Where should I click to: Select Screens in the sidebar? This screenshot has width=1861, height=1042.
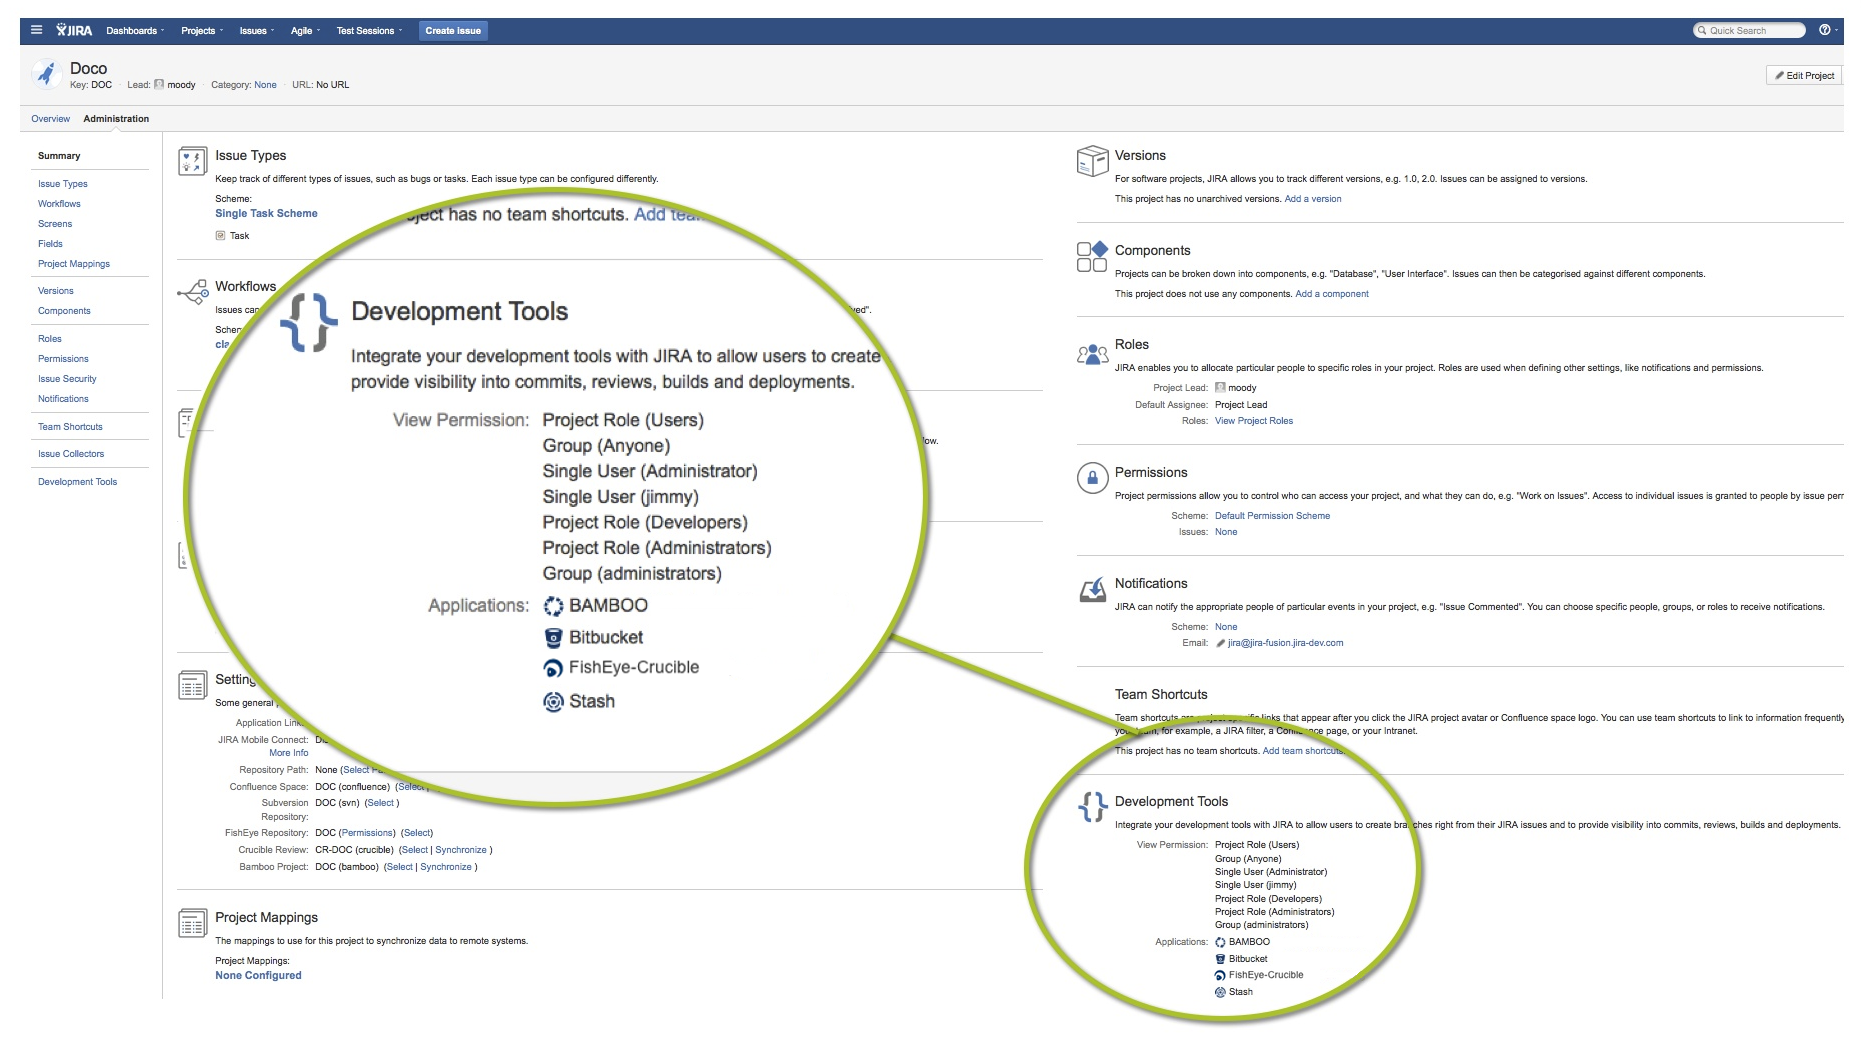[55, 224]
